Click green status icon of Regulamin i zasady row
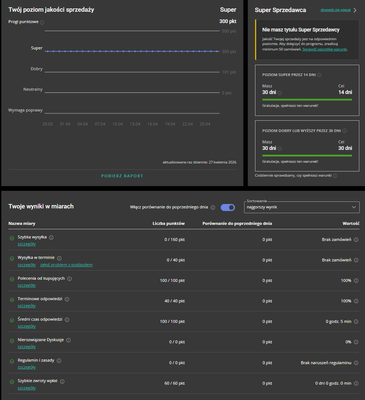 12,361
